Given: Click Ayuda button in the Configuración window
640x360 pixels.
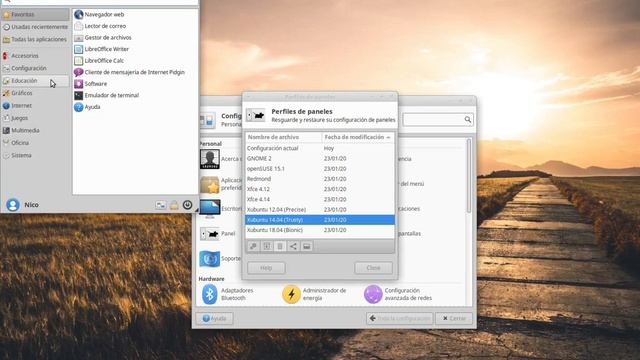Looking at the screenshot, I should coord(215,318).
